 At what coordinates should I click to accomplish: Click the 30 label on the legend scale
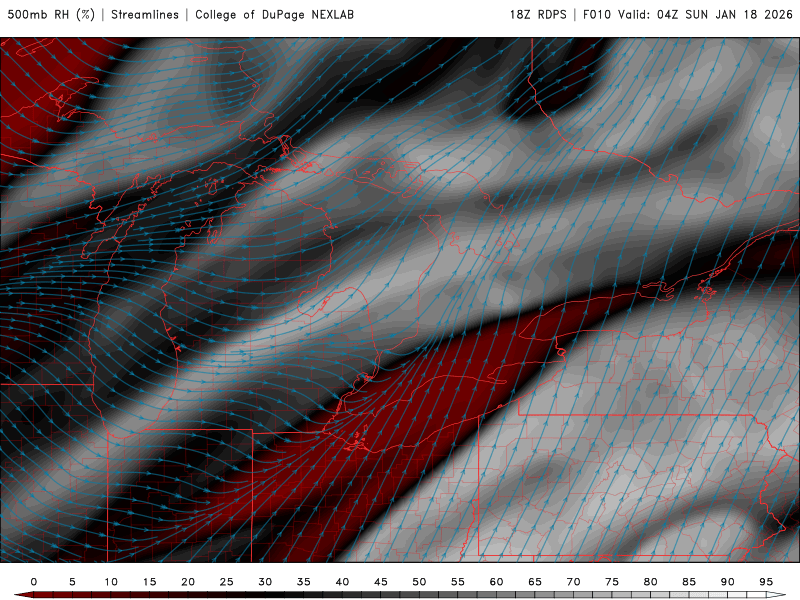[x=265, y=582]
